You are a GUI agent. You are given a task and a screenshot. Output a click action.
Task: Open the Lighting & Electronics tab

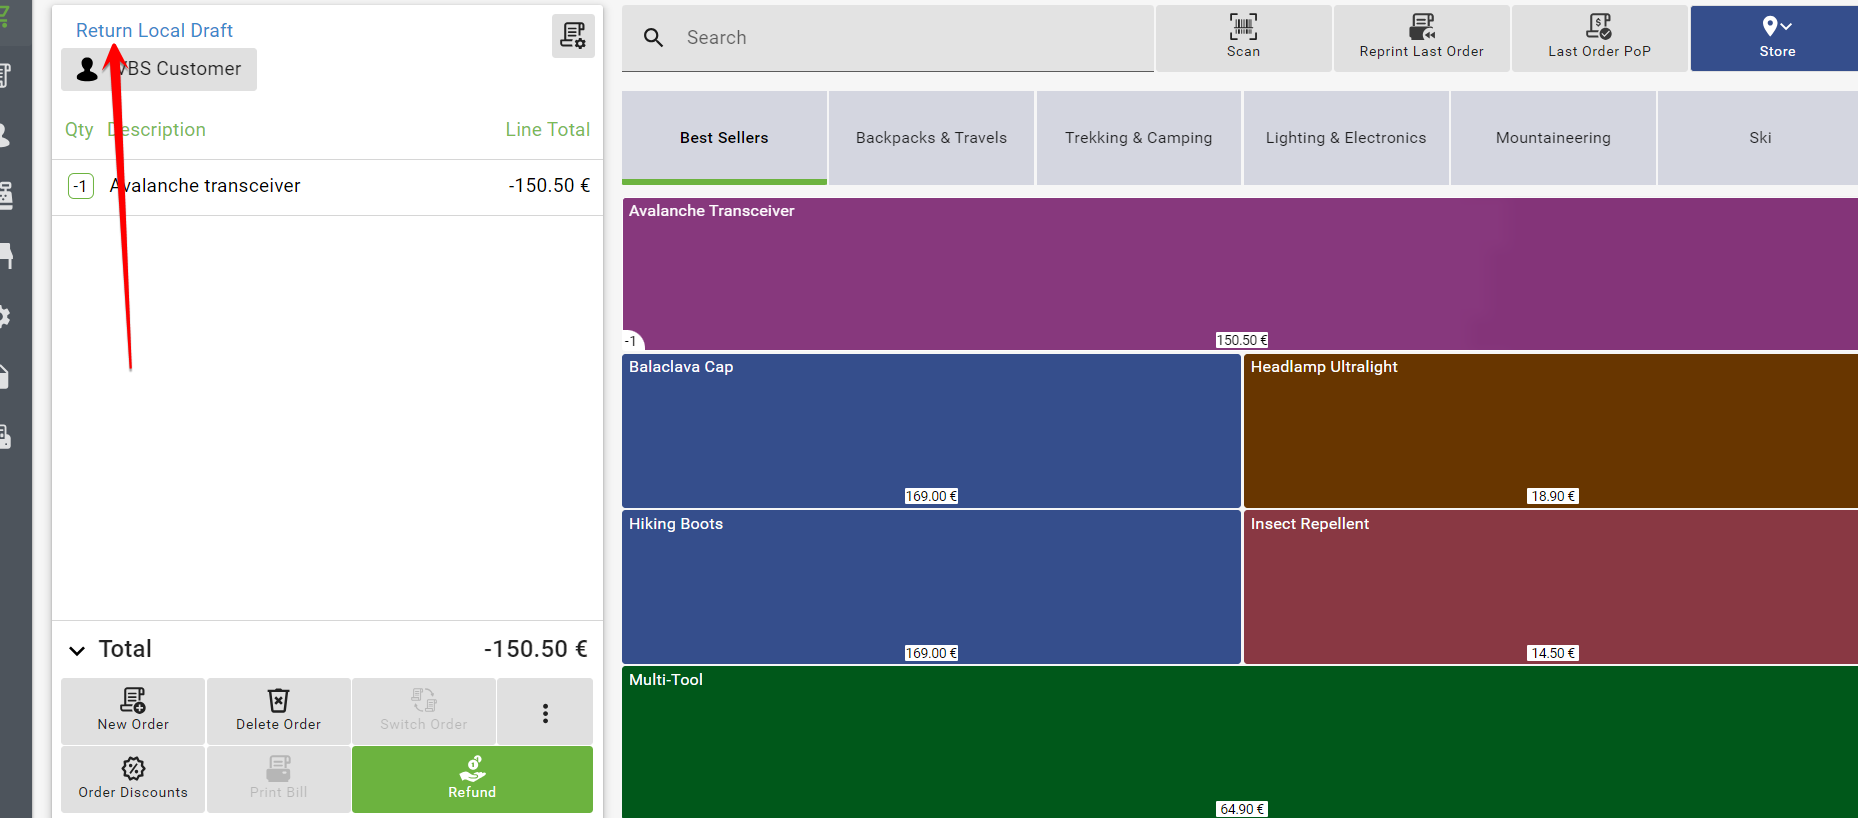[1345, 138]
